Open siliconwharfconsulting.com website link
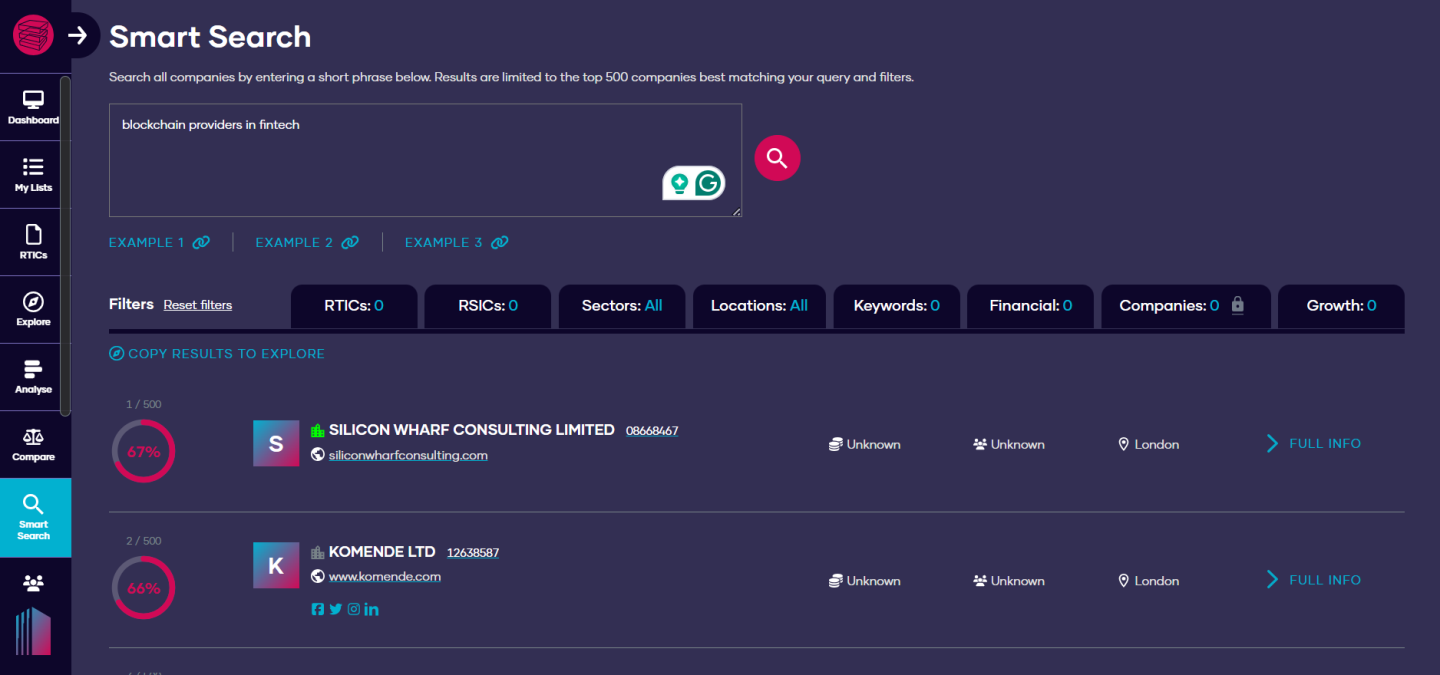The width and height of the screenshot is (1440, 675). pos(408,455)
